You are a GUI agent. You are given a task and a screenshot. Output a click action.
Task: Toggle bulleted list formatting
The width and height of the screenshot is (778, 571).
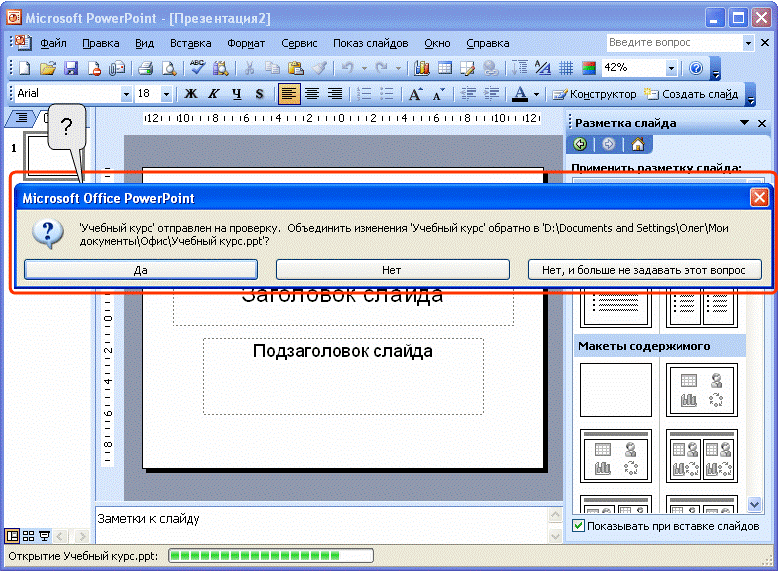tap(387, 94)
